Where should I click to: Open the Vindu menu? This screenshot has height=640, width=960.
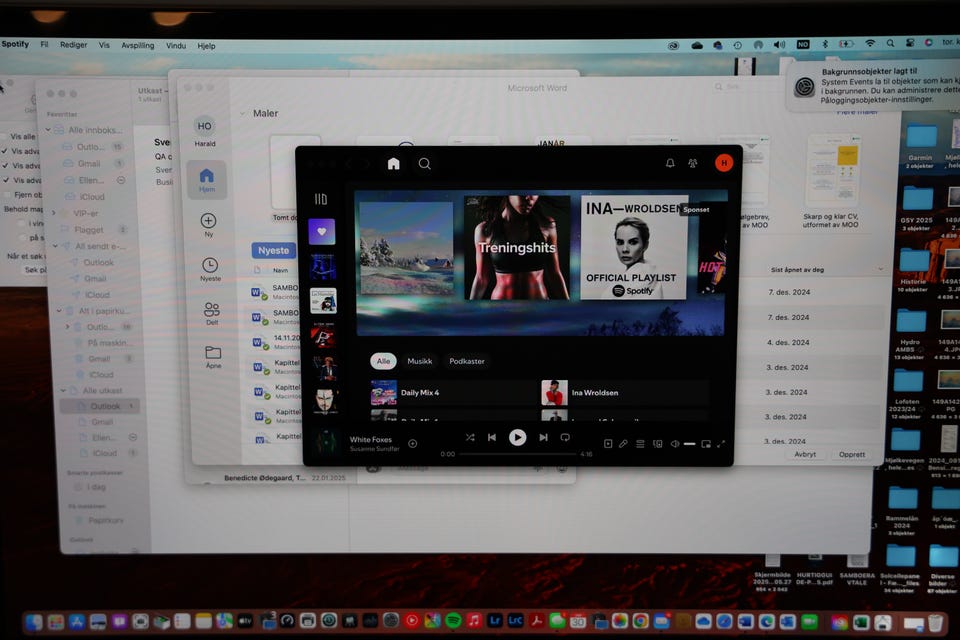click(176, 45)
